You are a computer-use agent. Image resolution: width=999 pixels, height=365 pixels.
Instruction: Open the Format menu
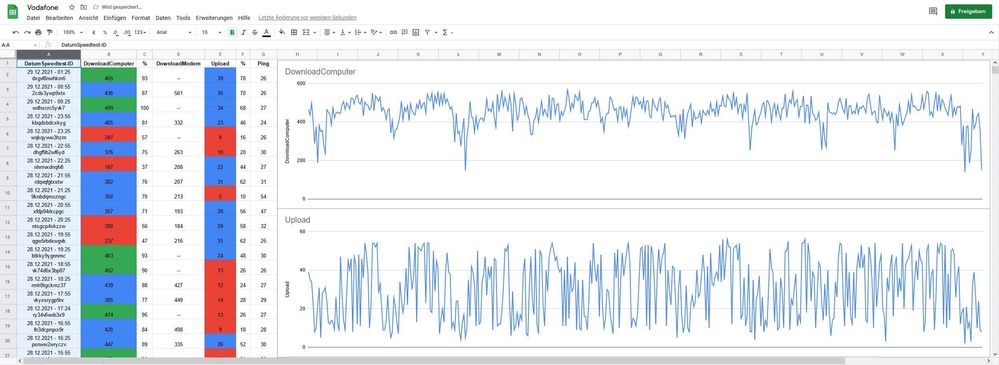pos(141,18)
